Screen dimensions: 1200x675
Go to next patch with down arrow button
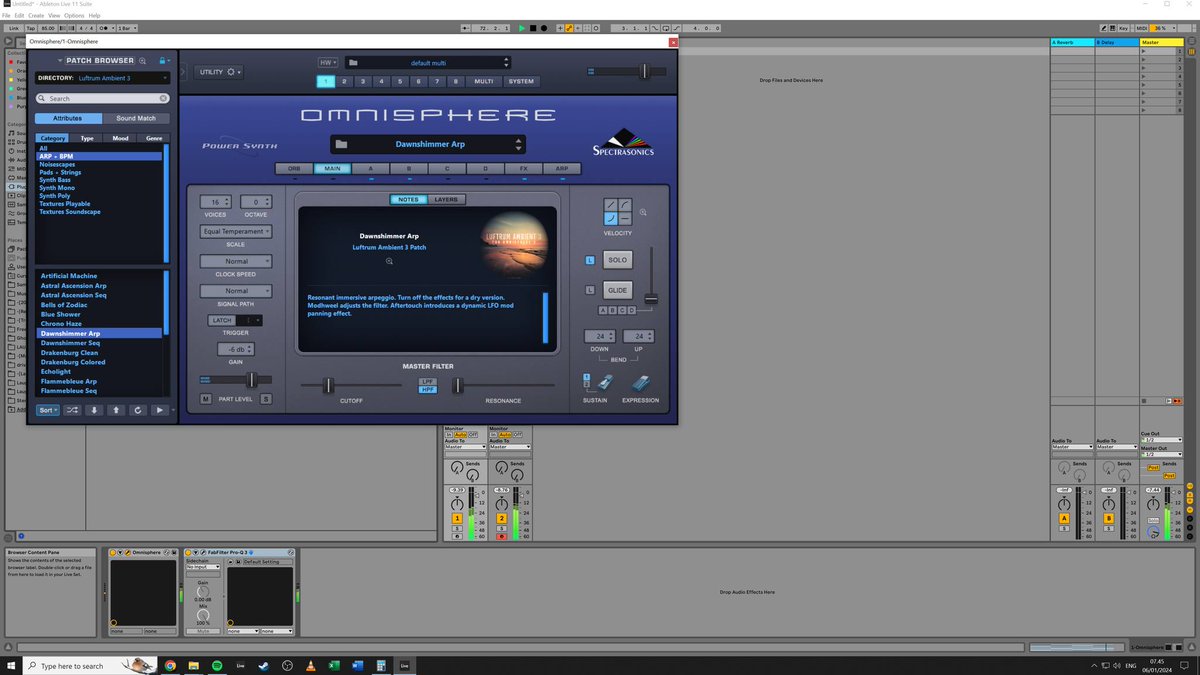pos(95,410)
